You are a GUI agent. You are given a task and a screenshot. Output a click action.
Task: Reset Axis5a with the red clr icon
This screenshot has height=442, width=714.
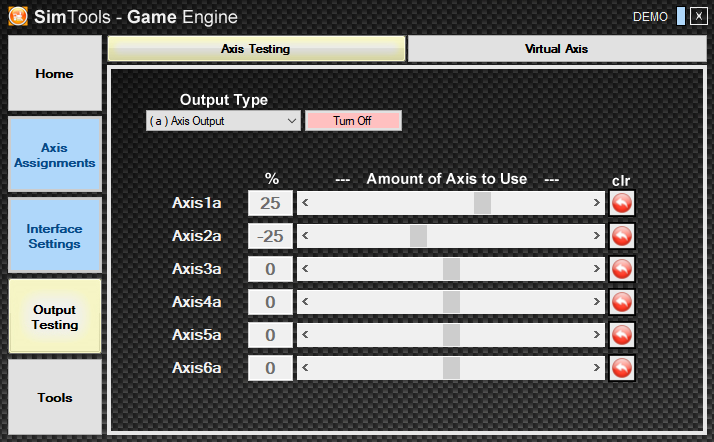coord(622,335)
